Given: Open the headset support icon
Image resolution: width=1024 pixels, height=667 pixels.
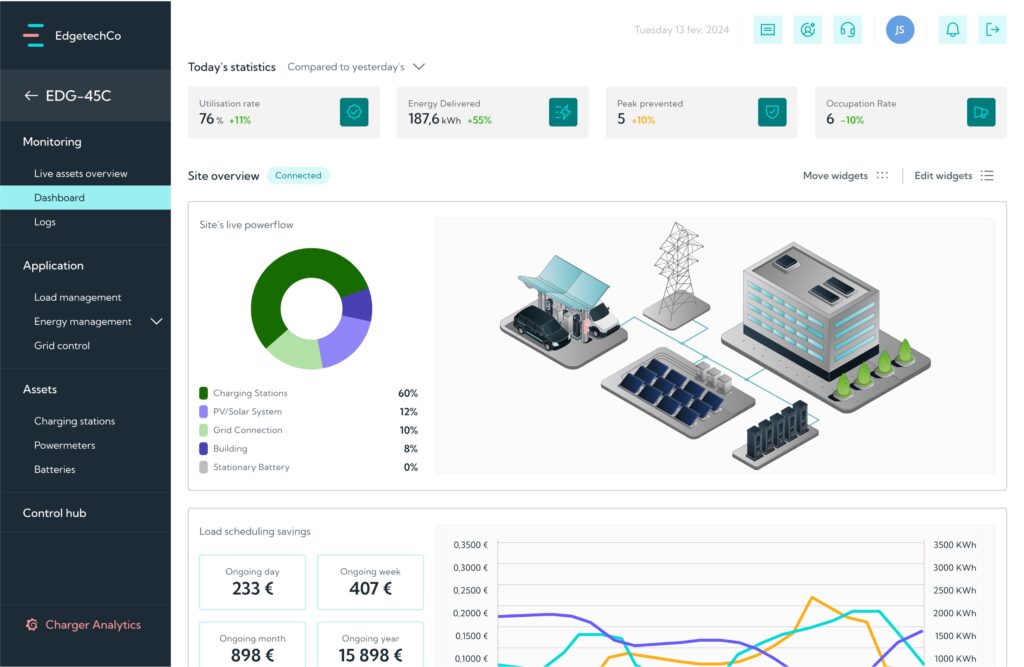Looking at the screenshot, I should point(847,30).
